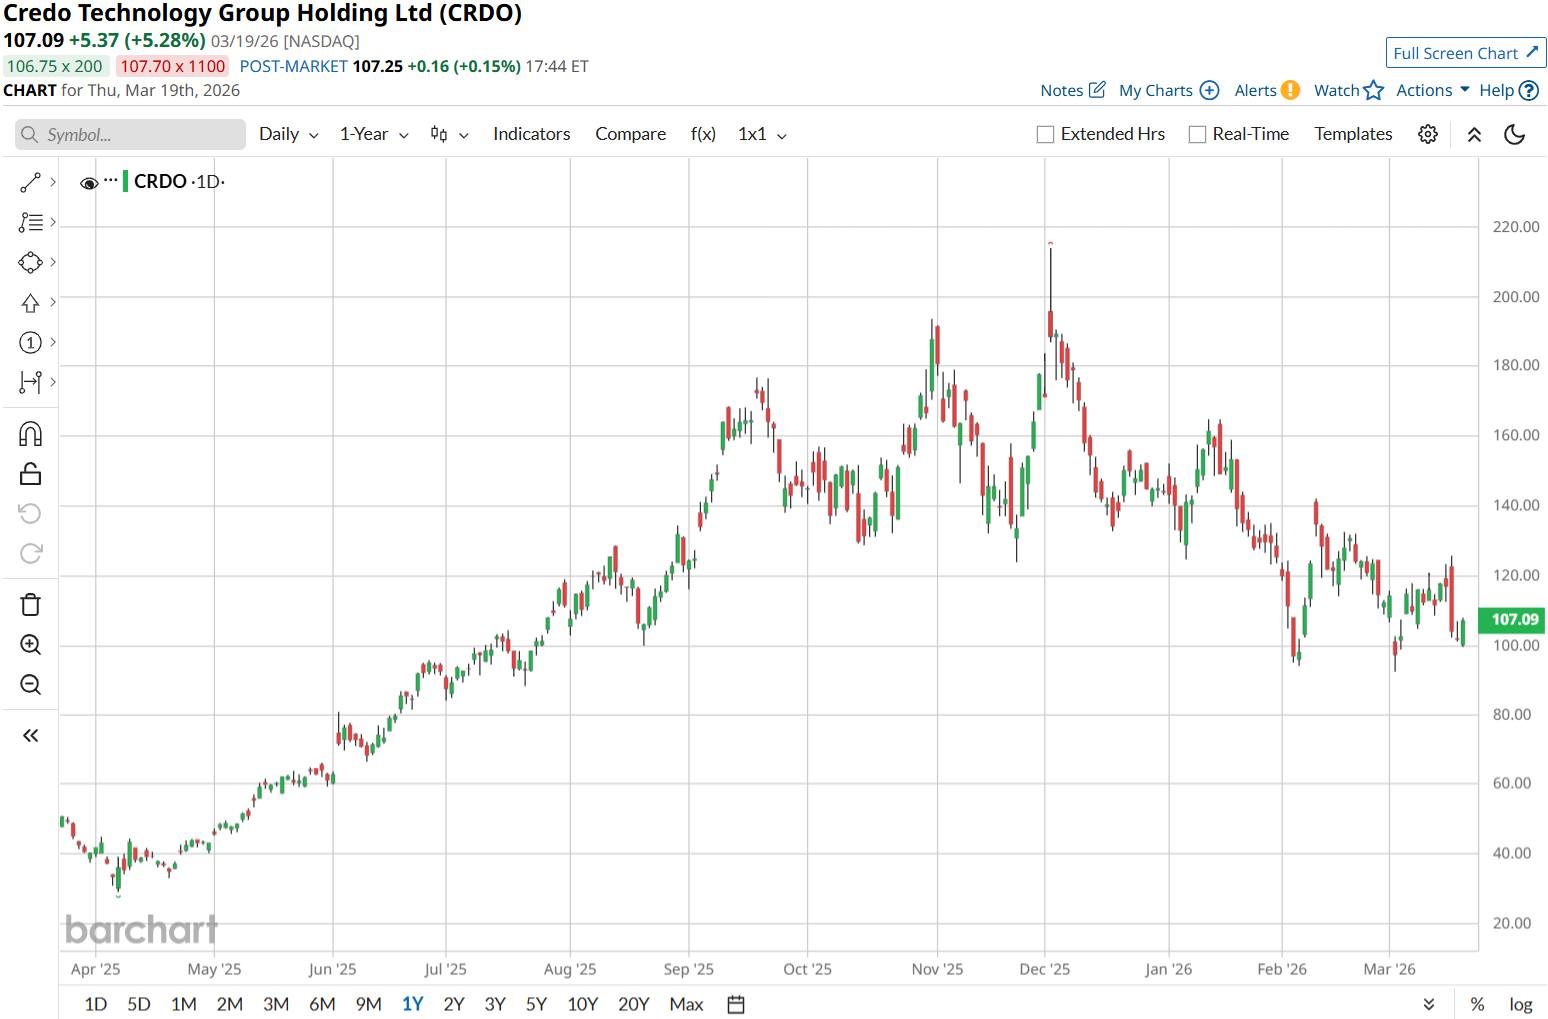Open the 1-Year period dropdown
1548x1019 pixels.
point(374,134)
